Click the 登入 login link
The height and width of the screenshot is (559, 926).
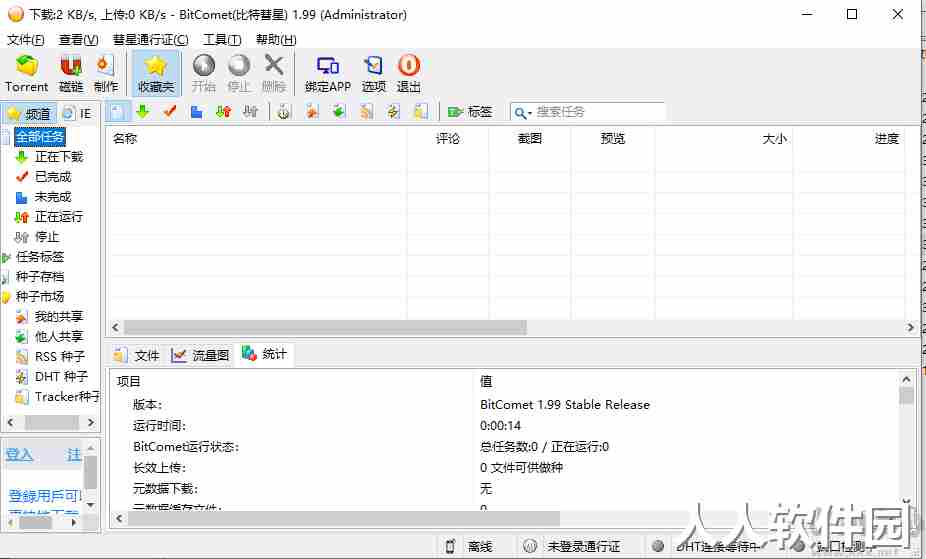tap(19, 455)
